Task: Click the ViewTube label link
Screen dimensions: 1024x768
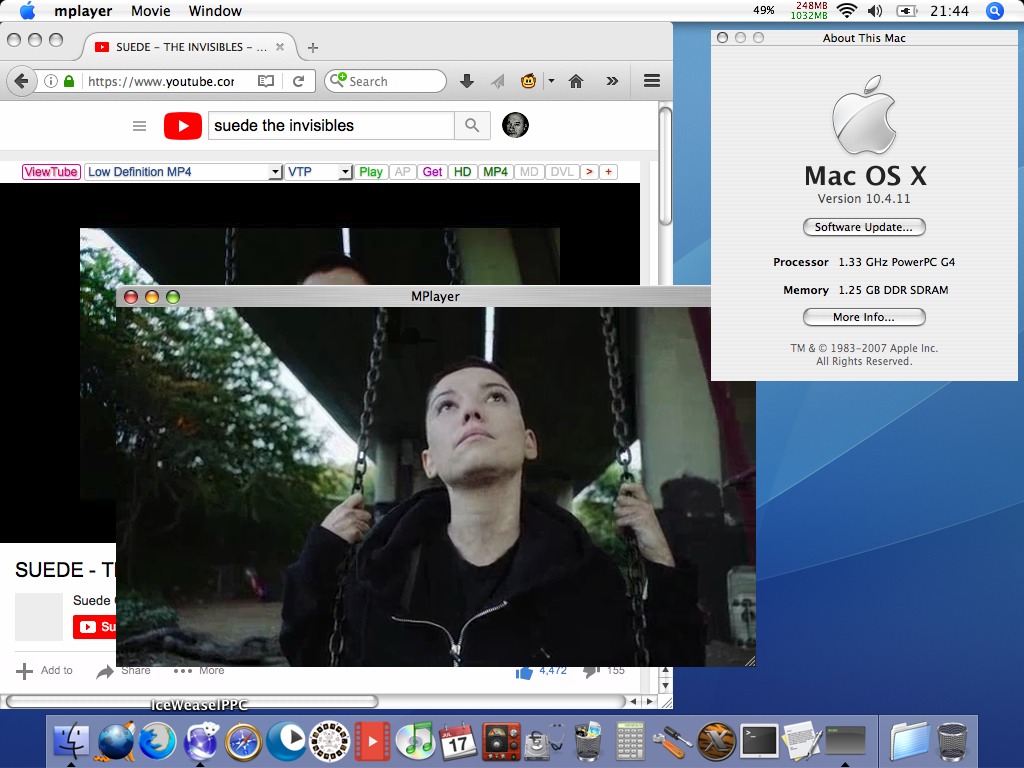Action: [51, 172]
